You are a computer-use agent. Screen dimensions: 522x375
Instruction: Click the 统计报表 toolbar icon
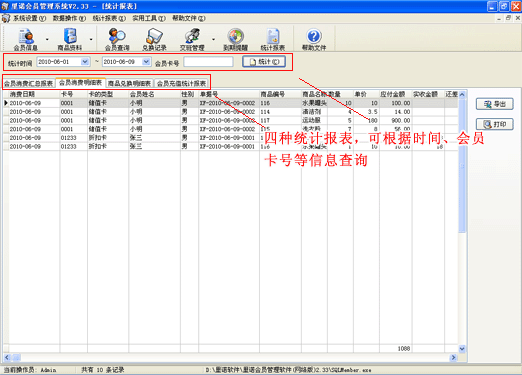point(273,39)
